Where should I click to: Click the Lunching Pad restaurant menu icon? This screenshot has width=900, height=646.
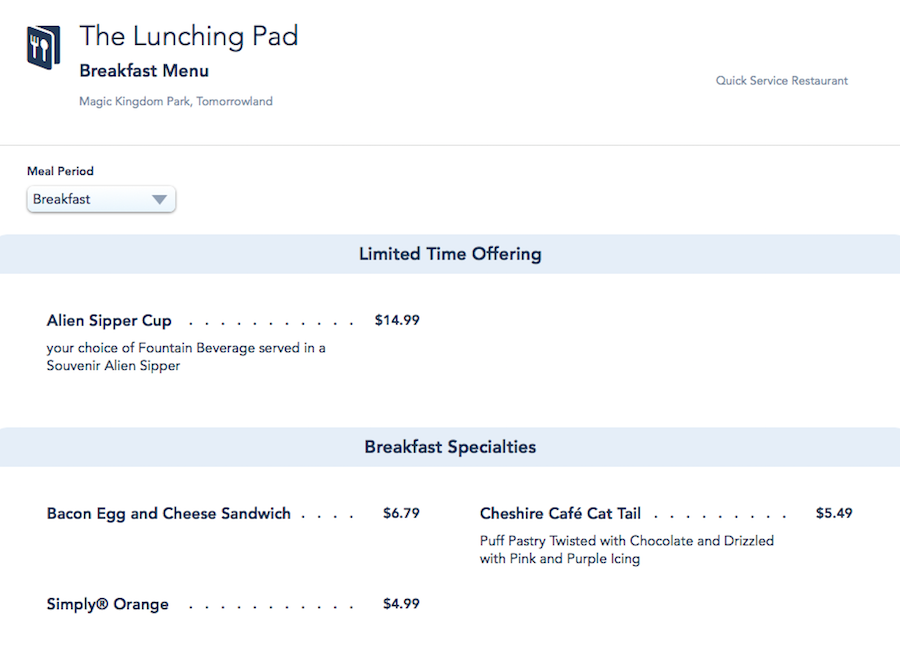[x=44, y=47]
